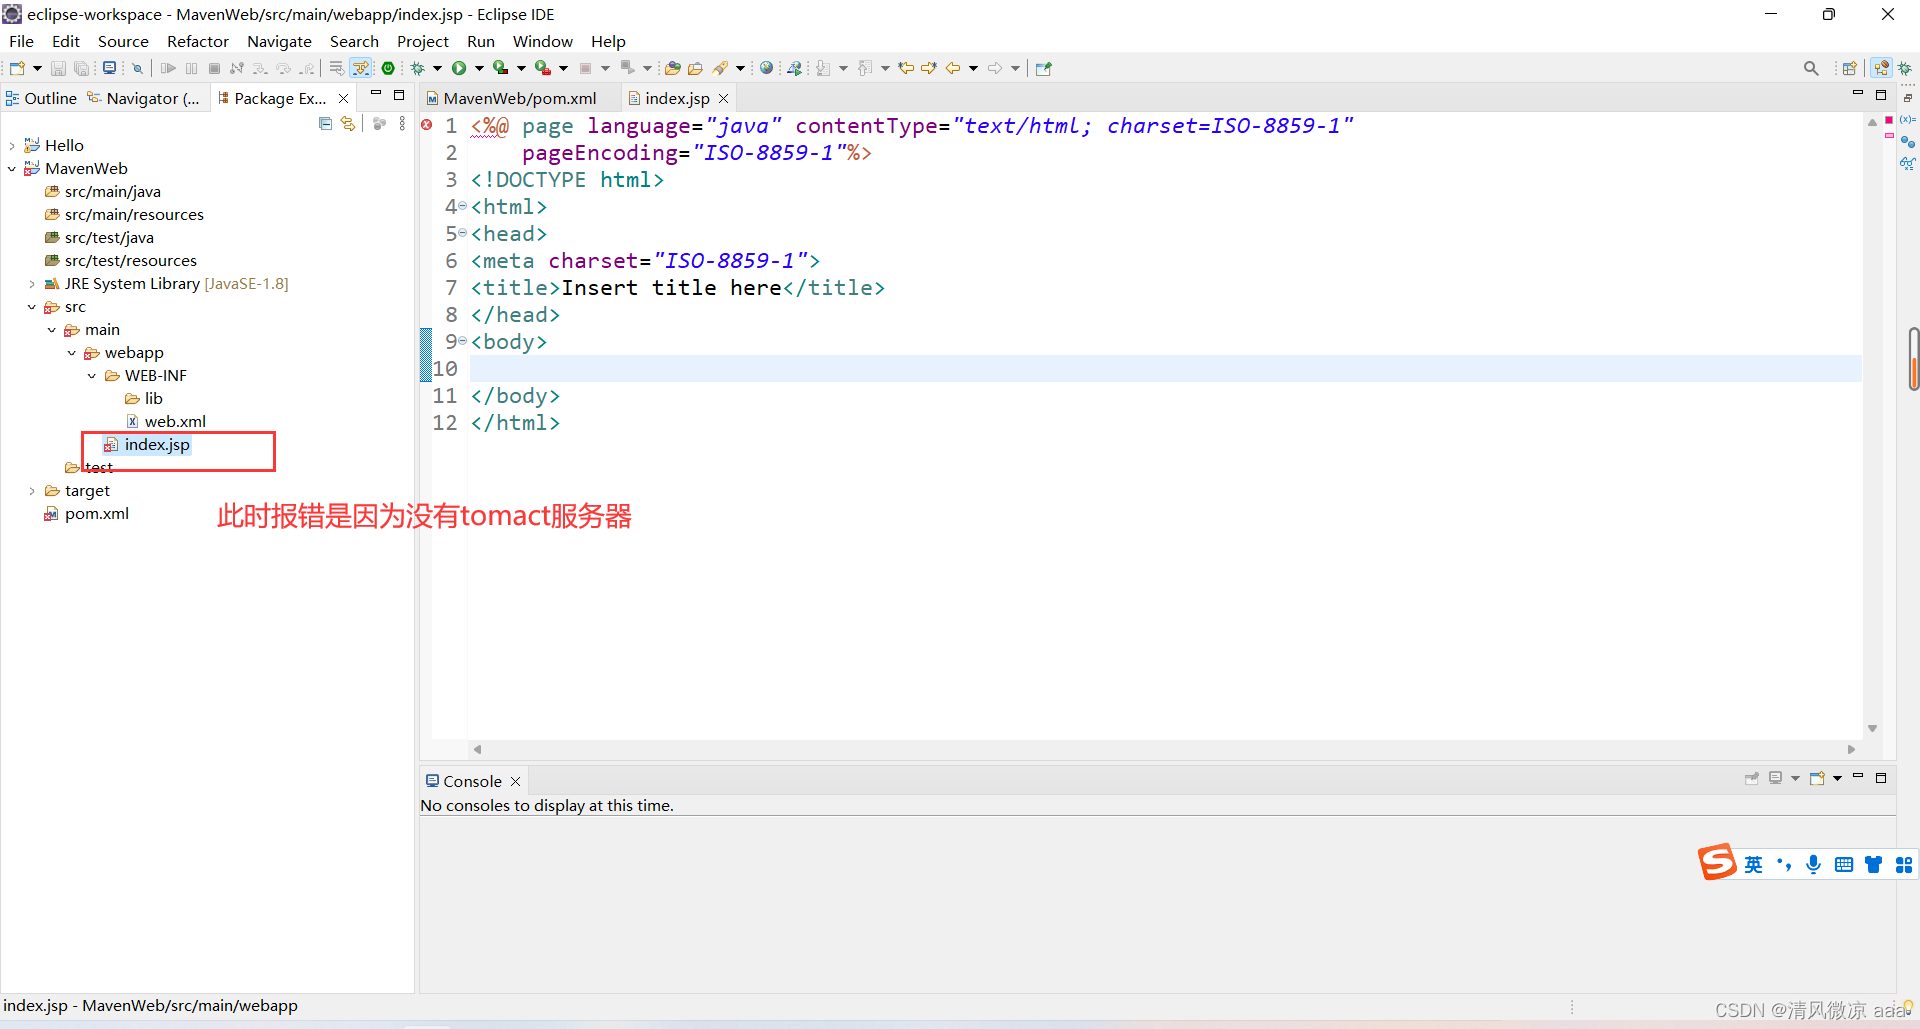Close the Package Explorer view
The image size is (1920, 1029).
[x=344, y=98]
